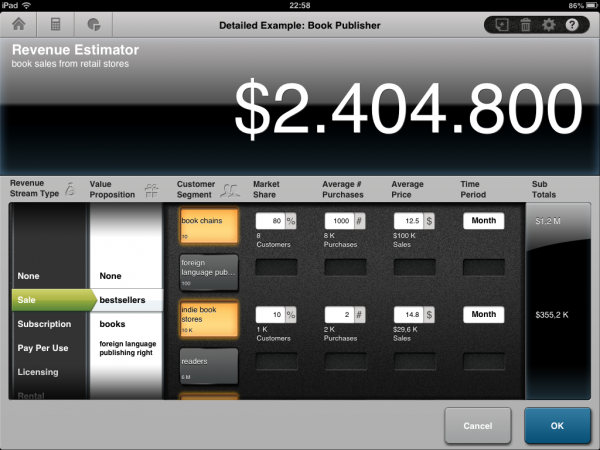The height and width of the screenshot is (450, 600).
Task: Open settings gear icon
Action: coord(548,23)
